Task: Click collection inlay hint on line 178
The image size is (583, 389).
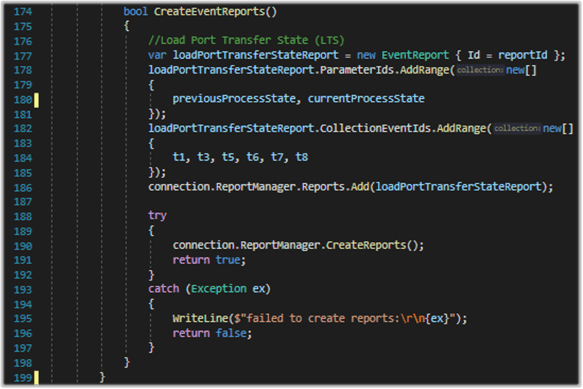Action: click(x=480, y=70)
